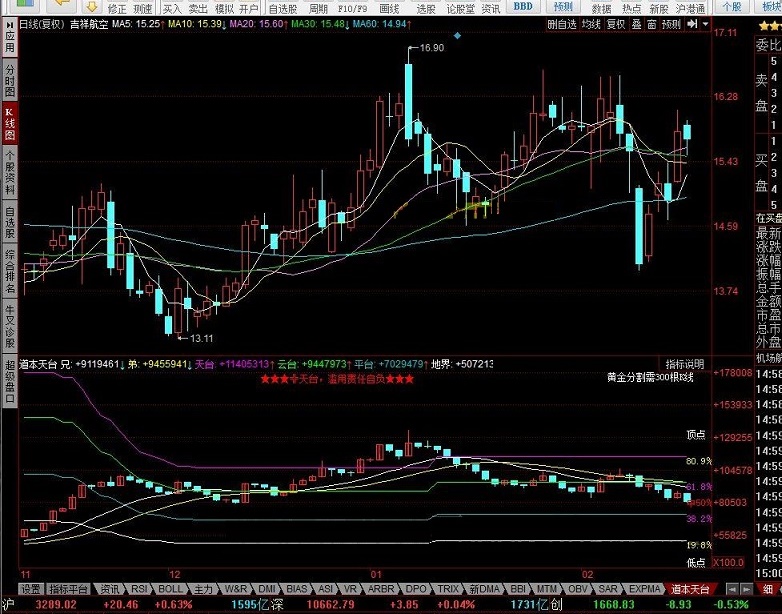Toggle the 窗 multi-window option
This screenshot has width=782, height=614.
[x=651, y=24]
